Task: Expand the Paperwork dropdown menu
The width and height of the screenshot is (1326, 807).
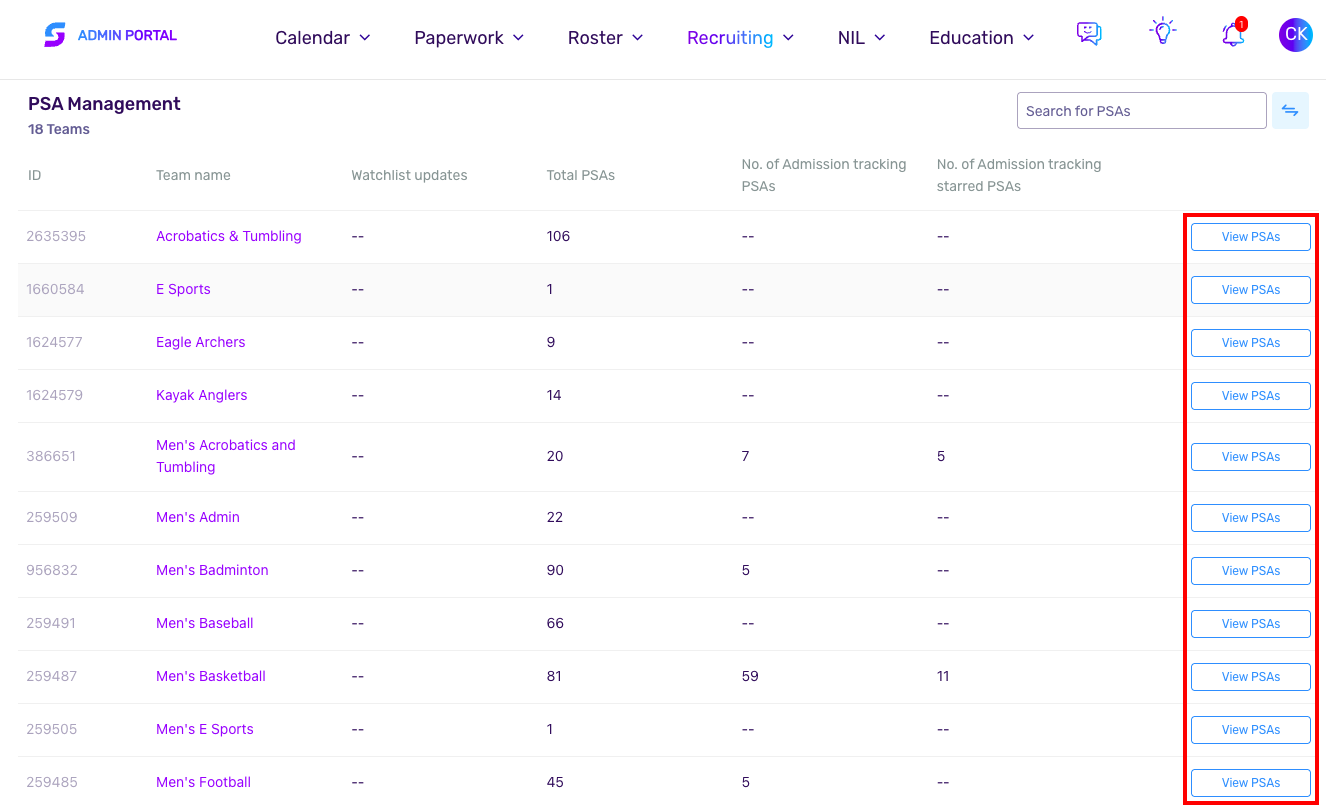Action: 469,38
